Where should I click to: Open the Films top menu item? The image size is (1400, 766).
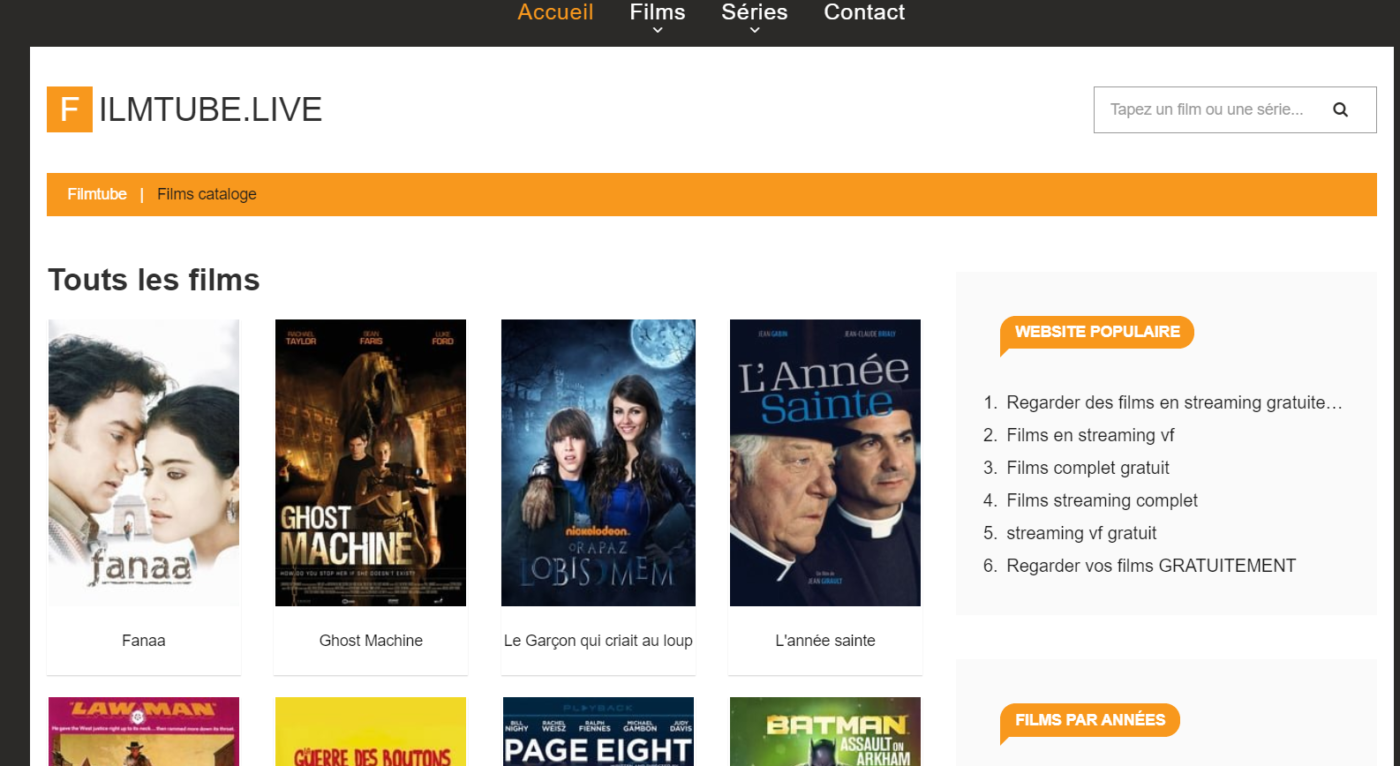coord(657,12)
